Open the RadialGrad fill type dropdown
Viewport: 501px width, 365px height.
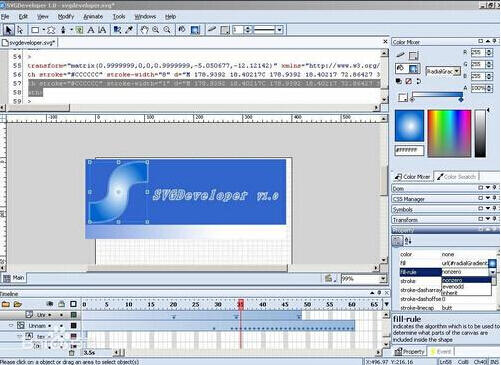(457, 71)
